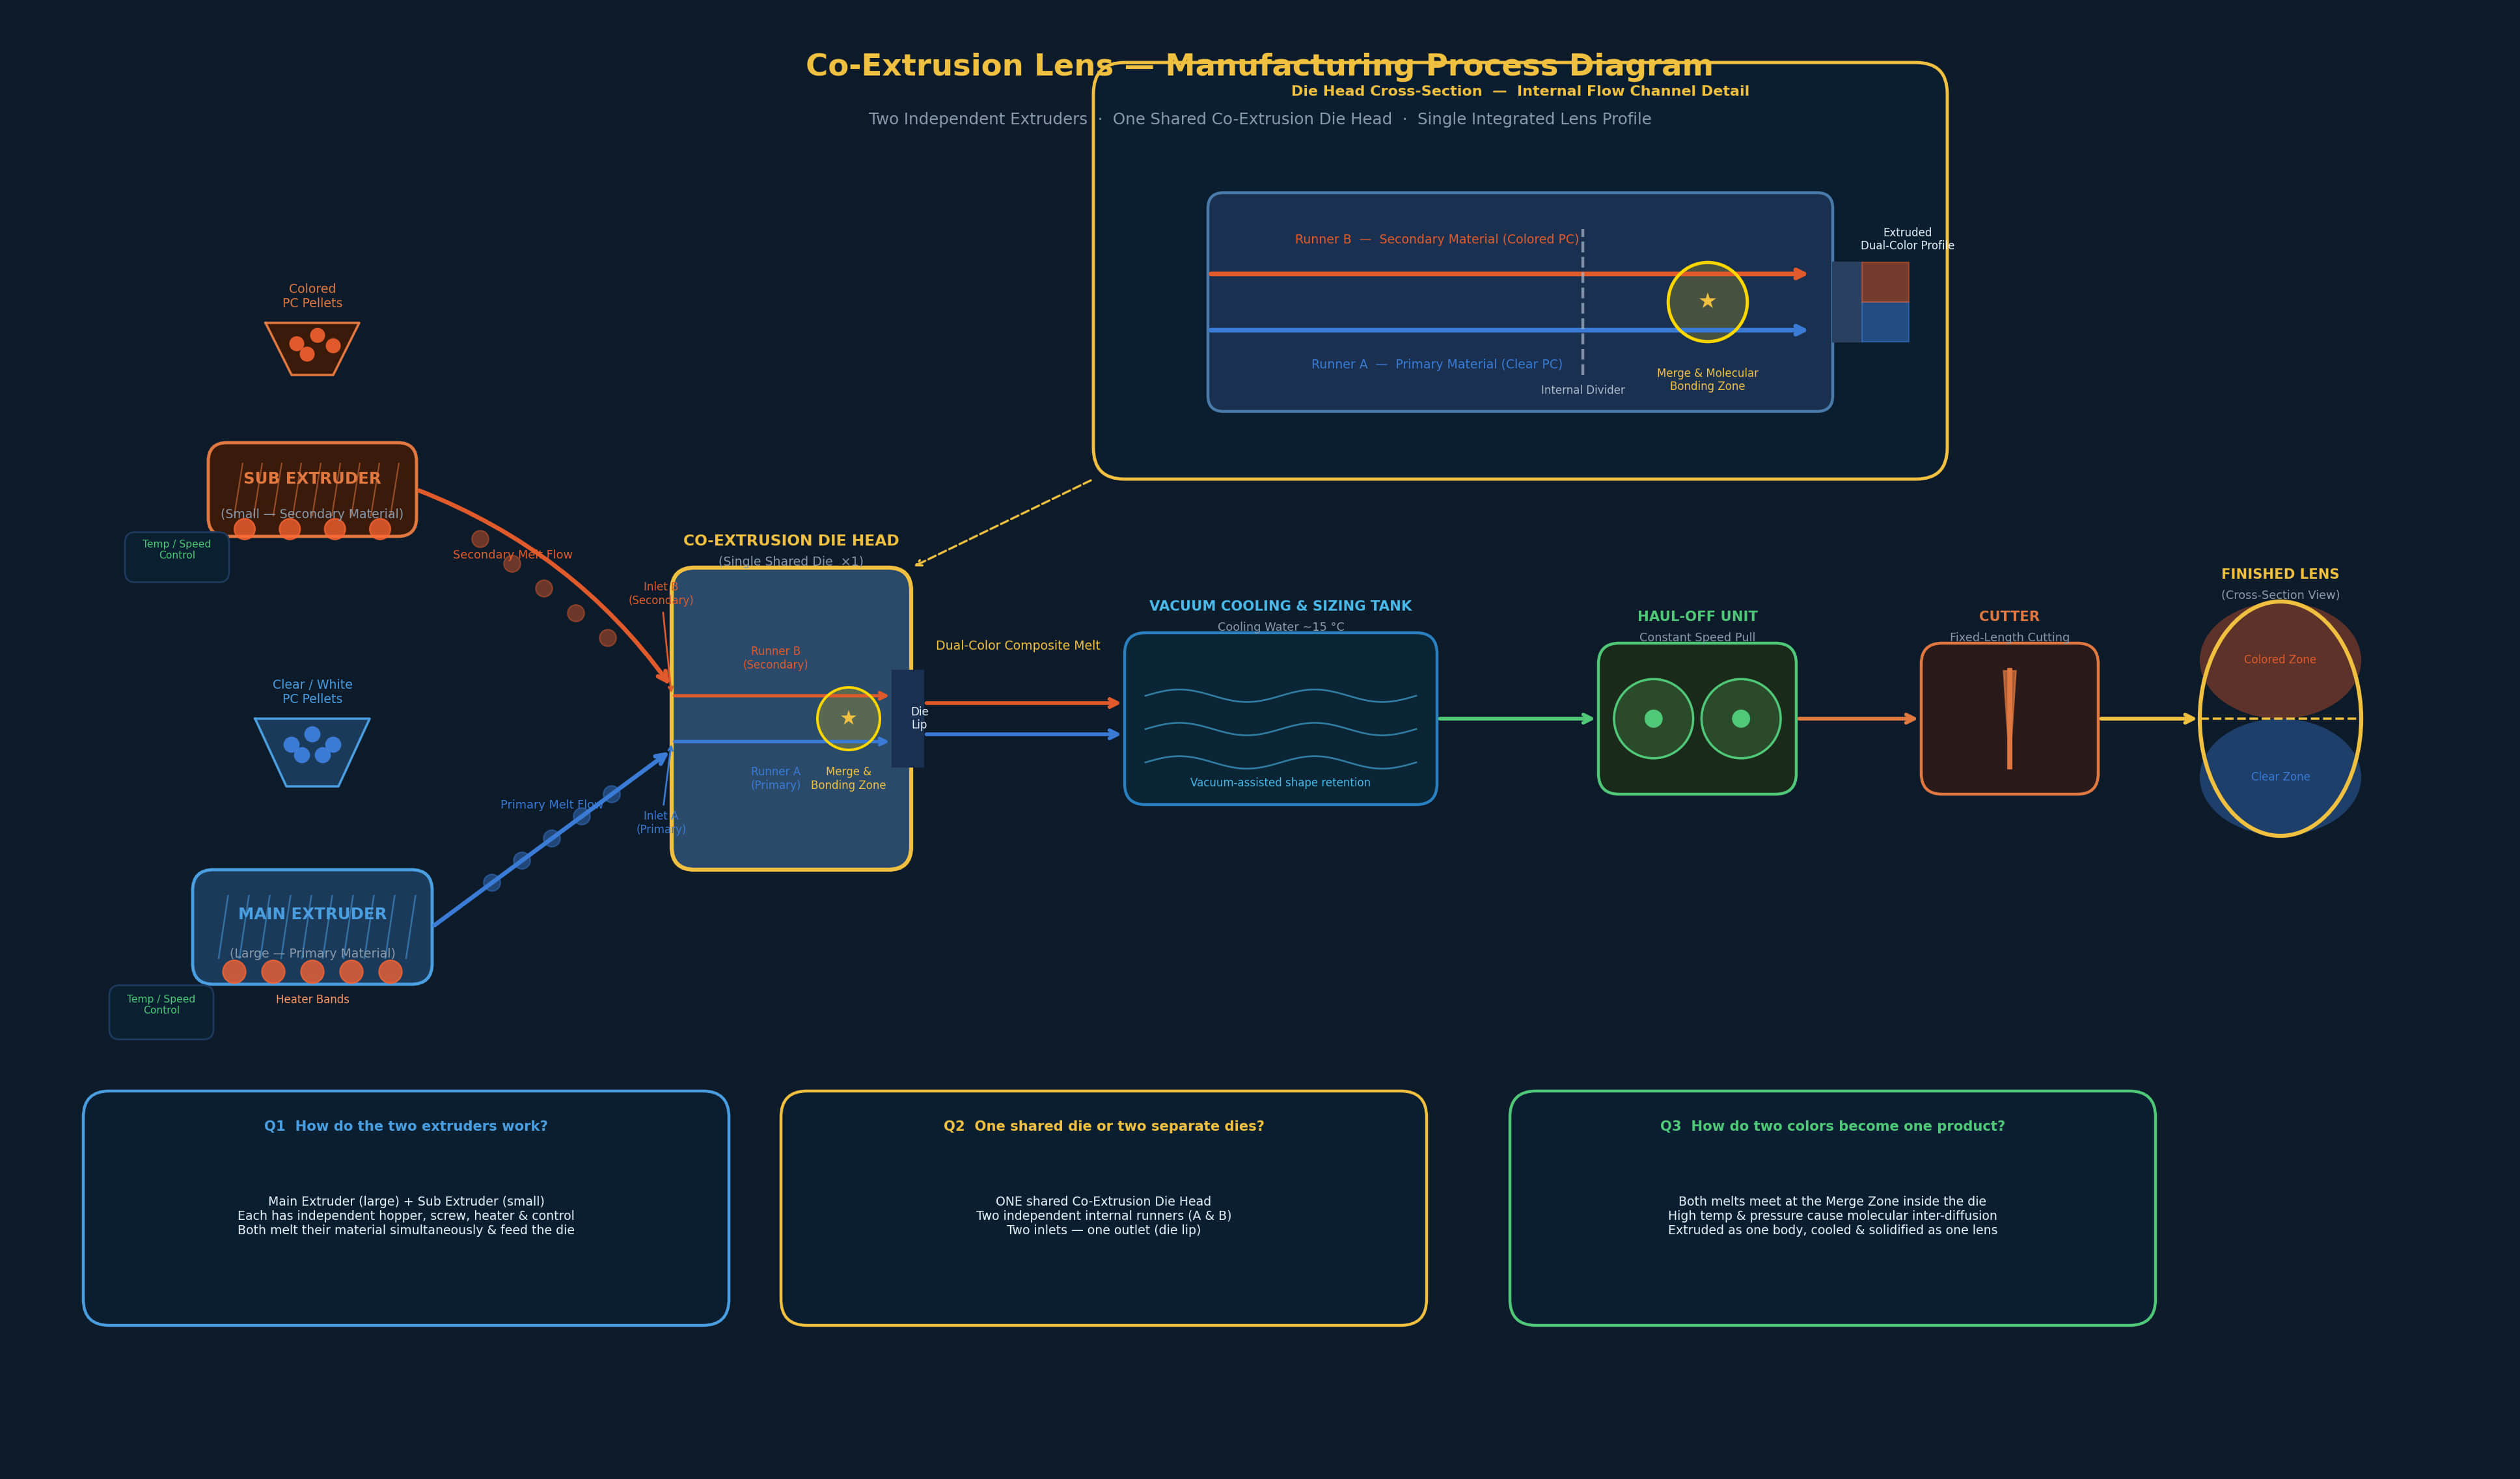The width and height of the screenshot is (2520, 1479).
Task: Open the Q1 How do the two extruders work card
Action: click(x=406, y=1208)
